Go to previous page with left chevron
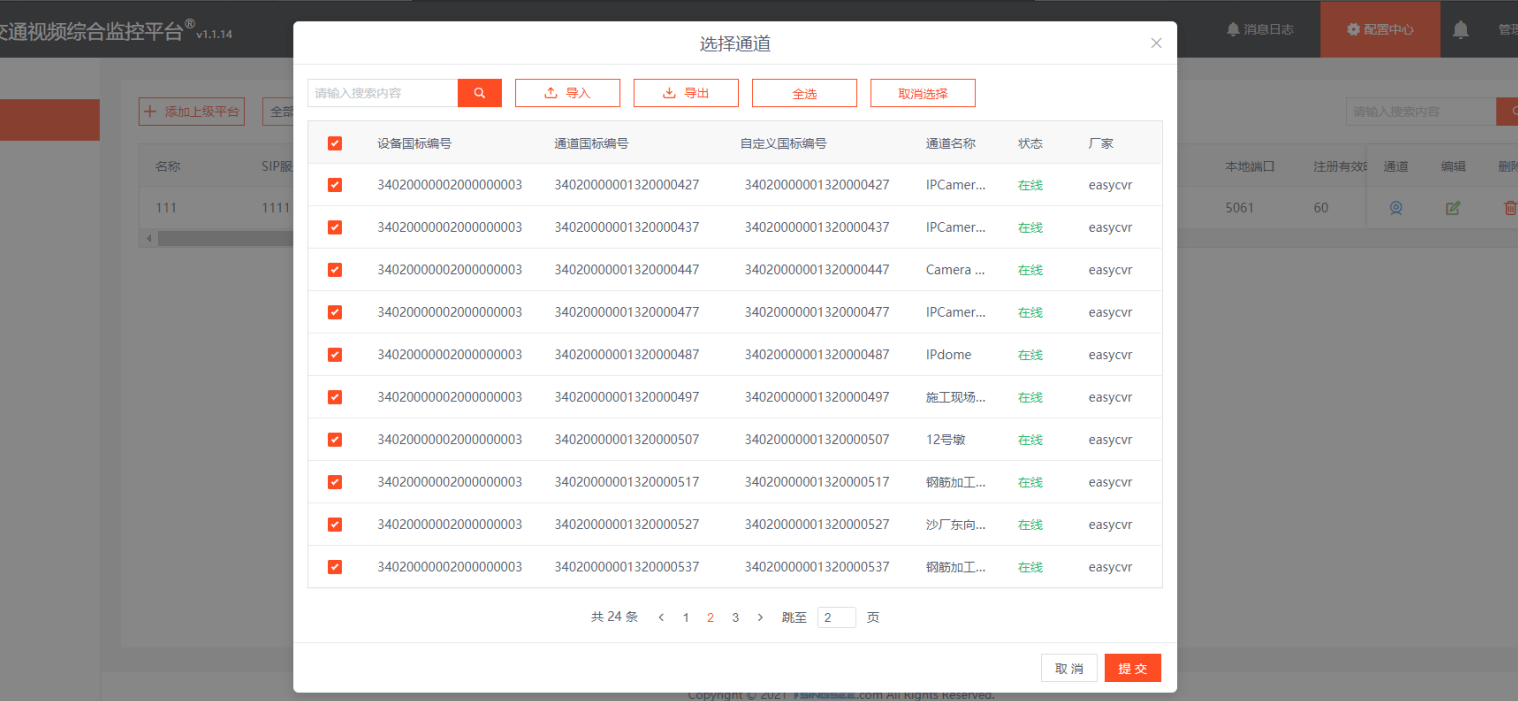This screenshot has height=701, width=1518. tap(661, 618)
